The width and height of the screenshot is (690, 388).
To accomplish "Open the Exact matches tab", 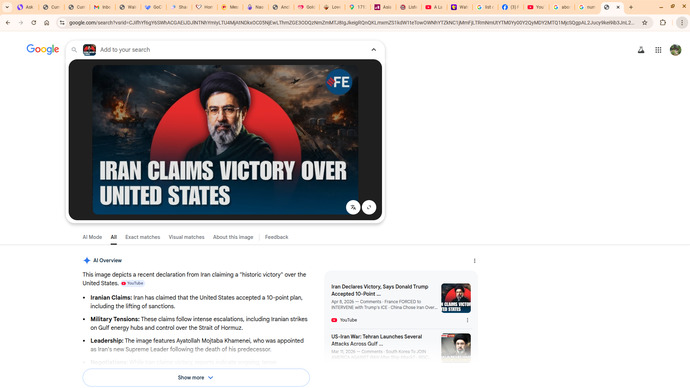I will [x=143, y=237].
